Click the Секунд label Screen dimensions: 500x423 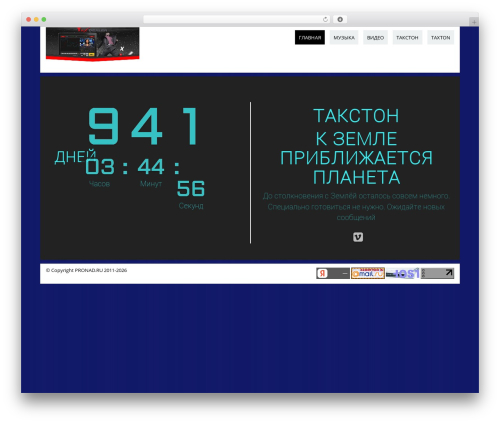point(191,206)
